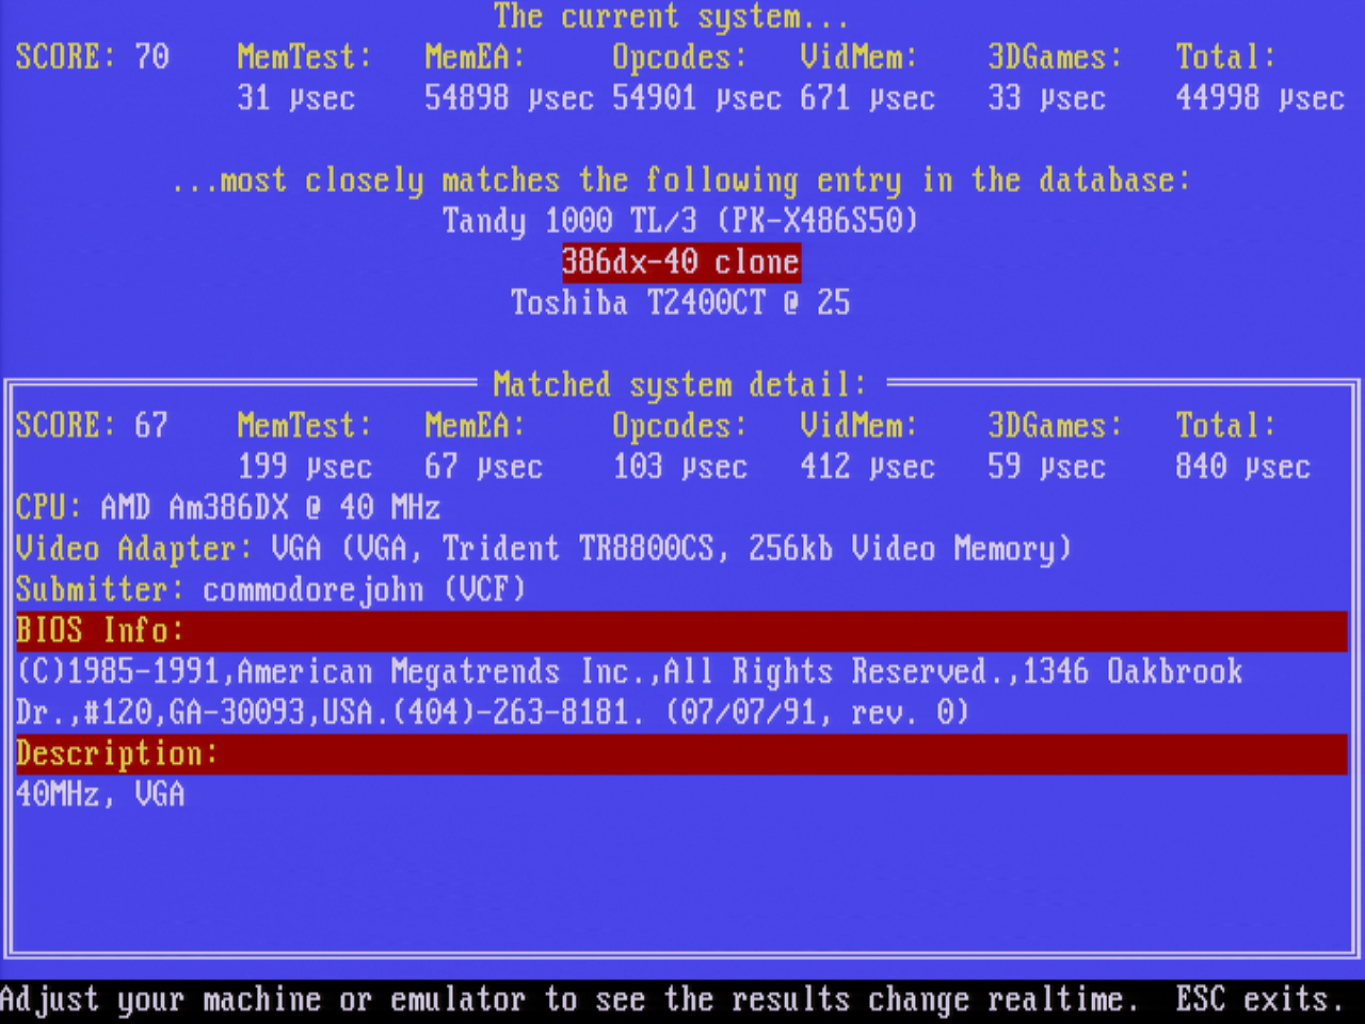Screen dimensions: 1365x1024
Task: Click the red "BIOS Info:" header bar
Action: pyautogui.click(x=682, y=631)
